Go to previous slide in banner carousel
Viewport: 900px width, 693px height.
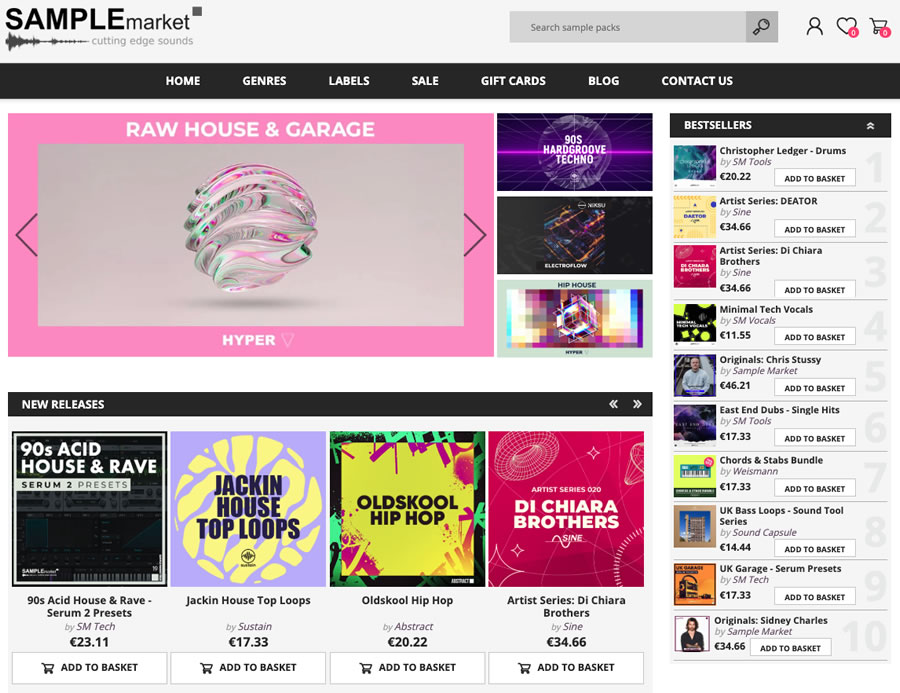[26, 235]
